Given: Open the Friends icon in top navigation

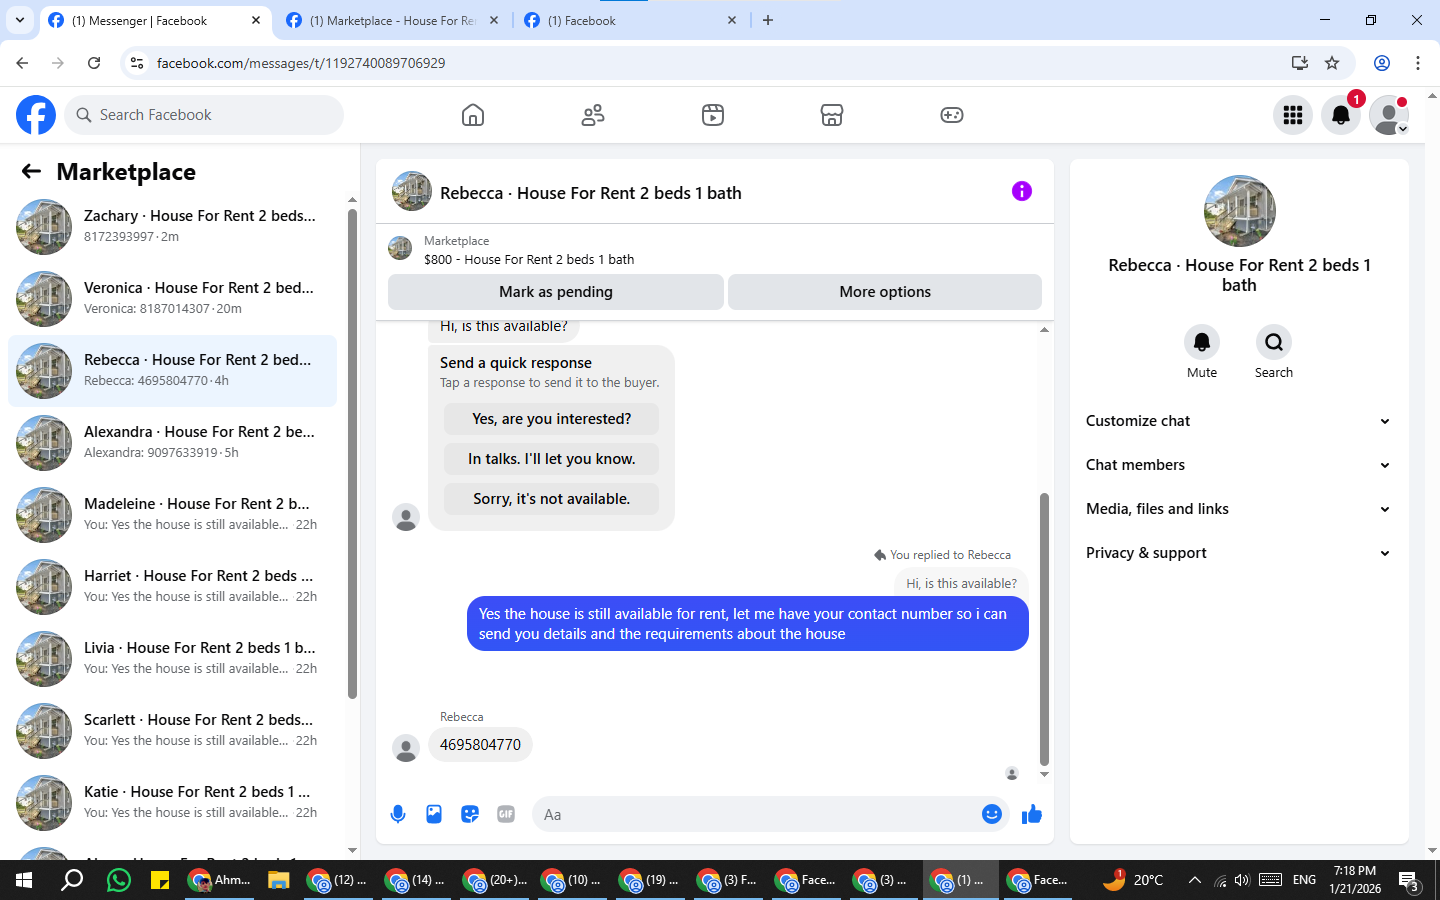Looking at the screenshot, I should point(593,115).
